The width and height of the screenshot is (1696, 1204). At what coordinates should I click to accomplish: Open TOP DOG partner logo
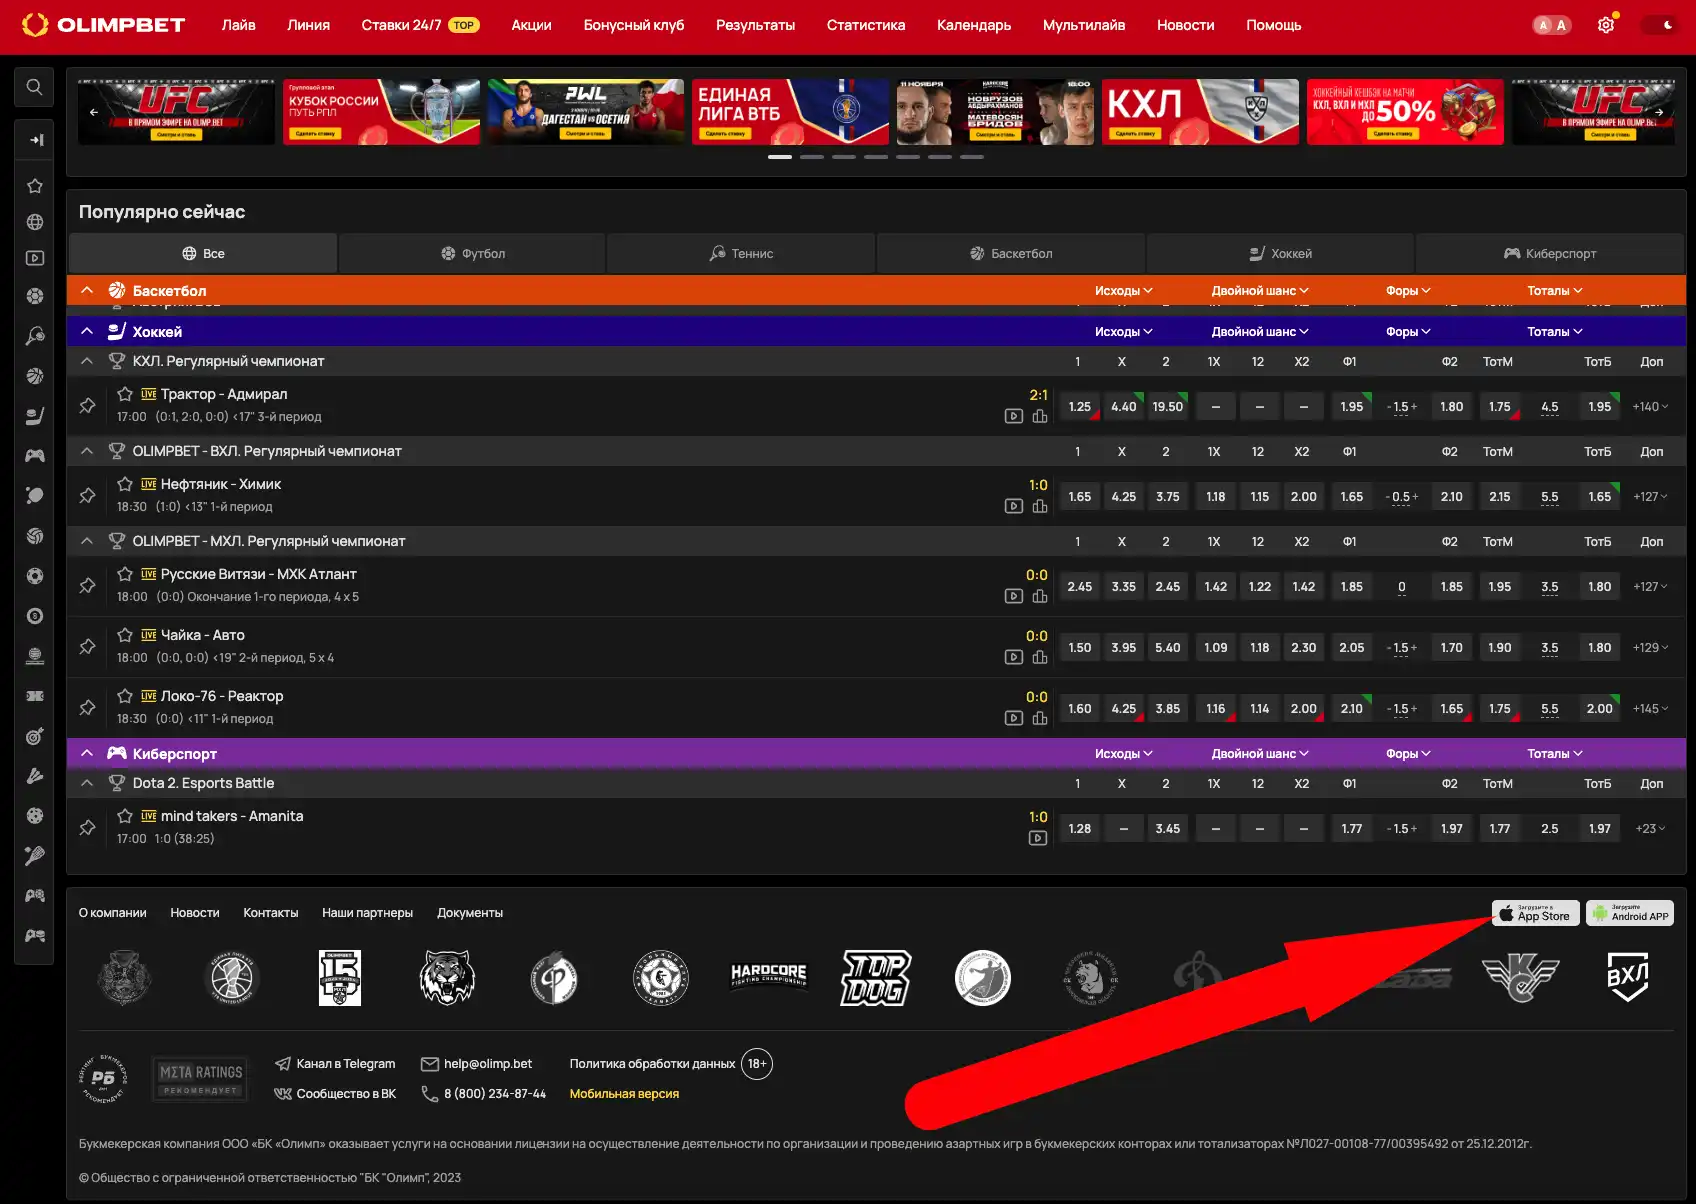pyautogui.click(x=875, y=977)
